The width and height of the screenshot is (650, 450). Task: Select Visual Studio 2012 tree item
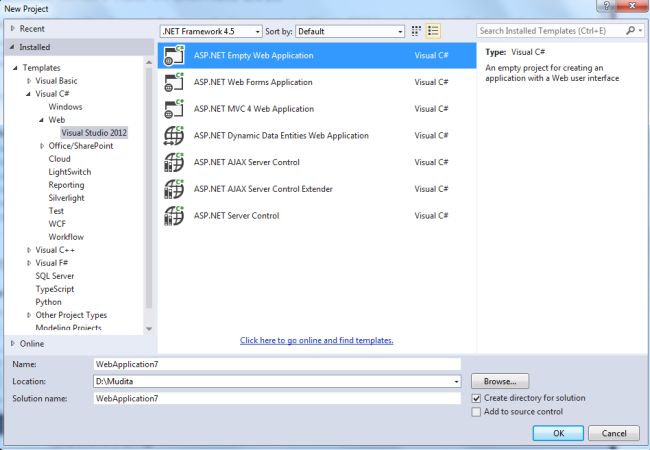[x=94, y=133]
